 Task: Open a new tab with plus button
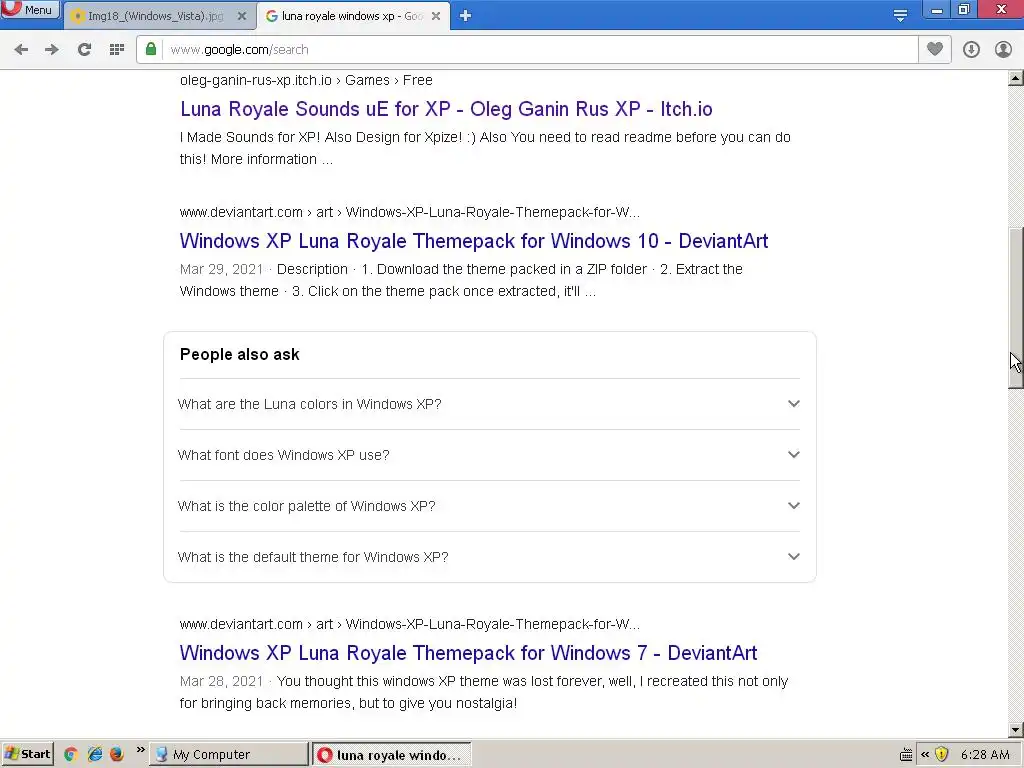tap(465, 16)
